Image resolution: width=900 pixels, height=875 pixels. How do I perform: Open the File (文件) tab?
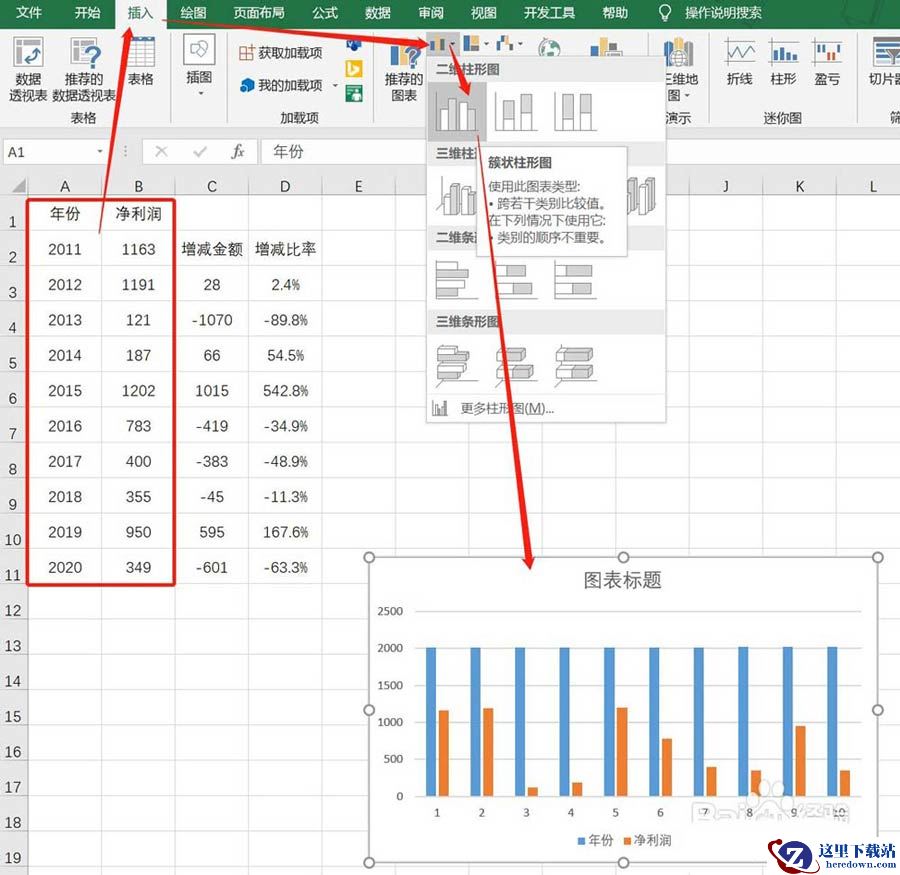pos(29,13)
